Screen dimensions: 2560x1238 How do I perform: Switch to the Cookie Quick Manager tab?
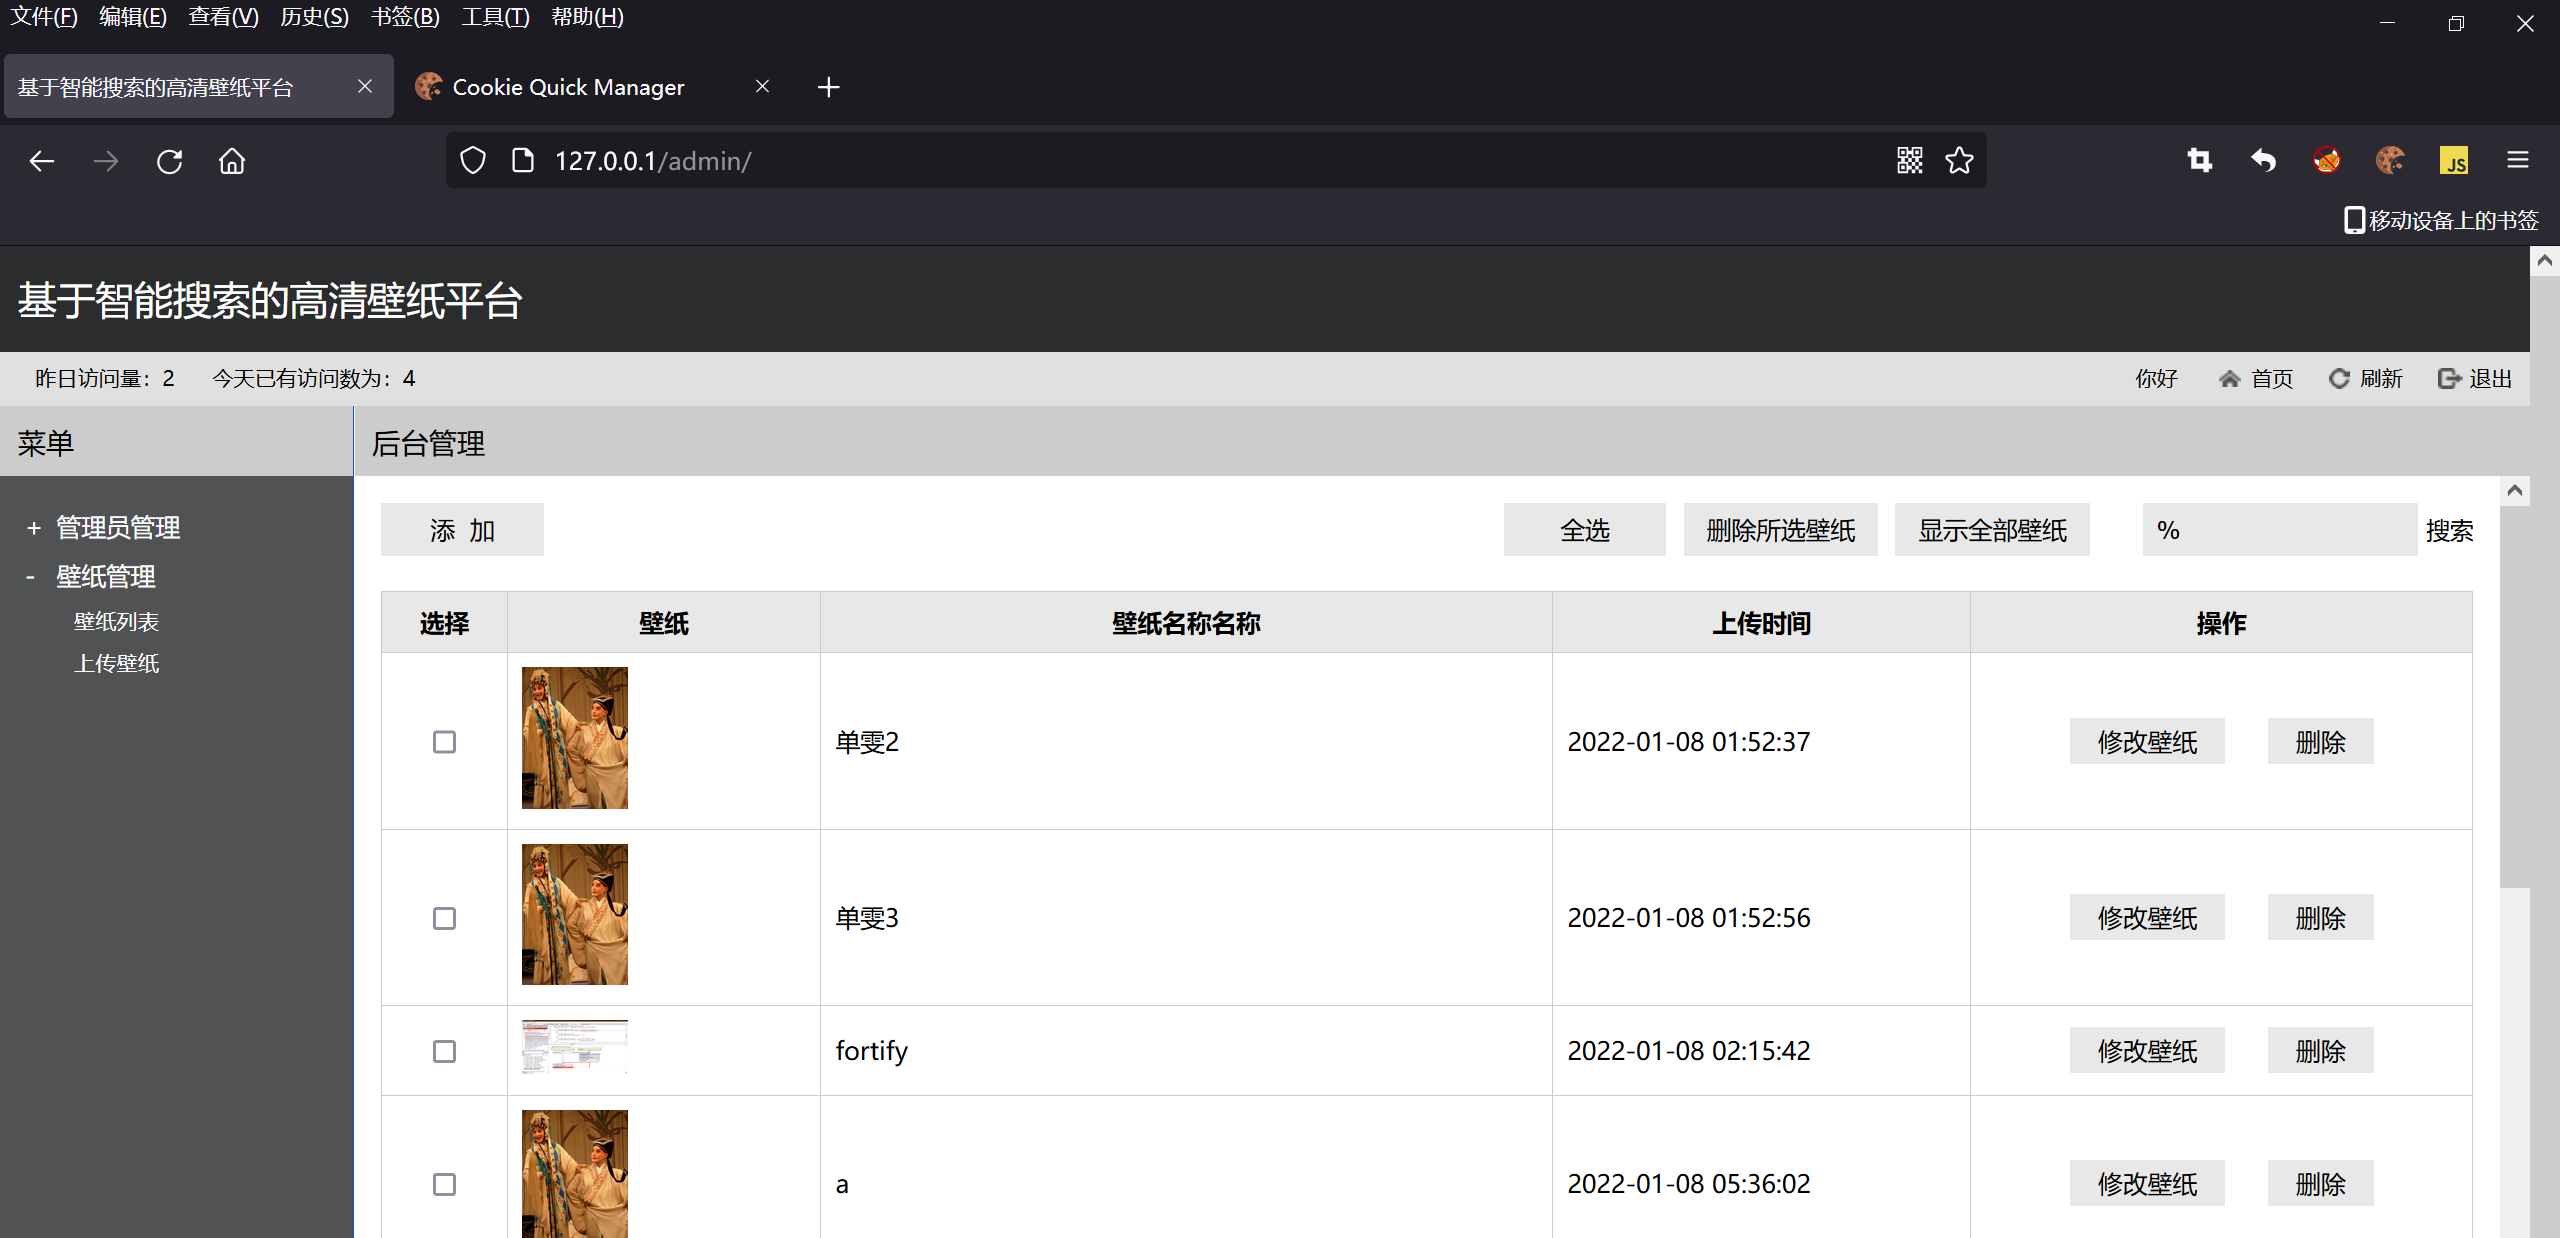568,87
